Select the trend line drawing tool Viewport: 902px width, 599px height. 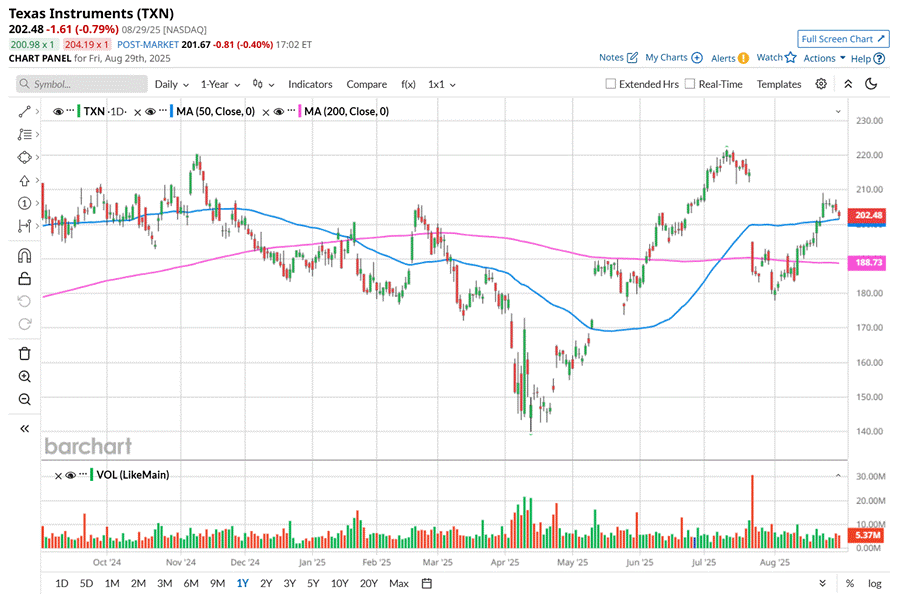tap(24, 112)
